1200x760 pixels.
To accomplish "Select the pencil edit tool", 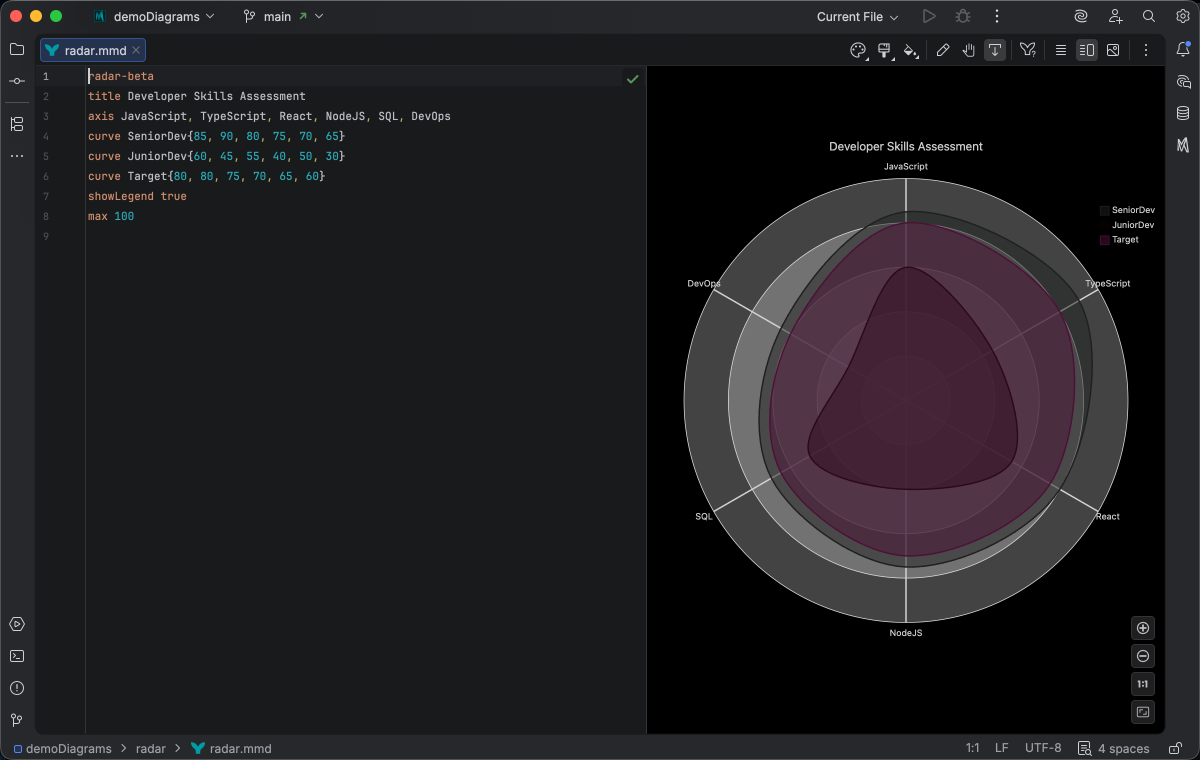I will click(x=942, y=50).
